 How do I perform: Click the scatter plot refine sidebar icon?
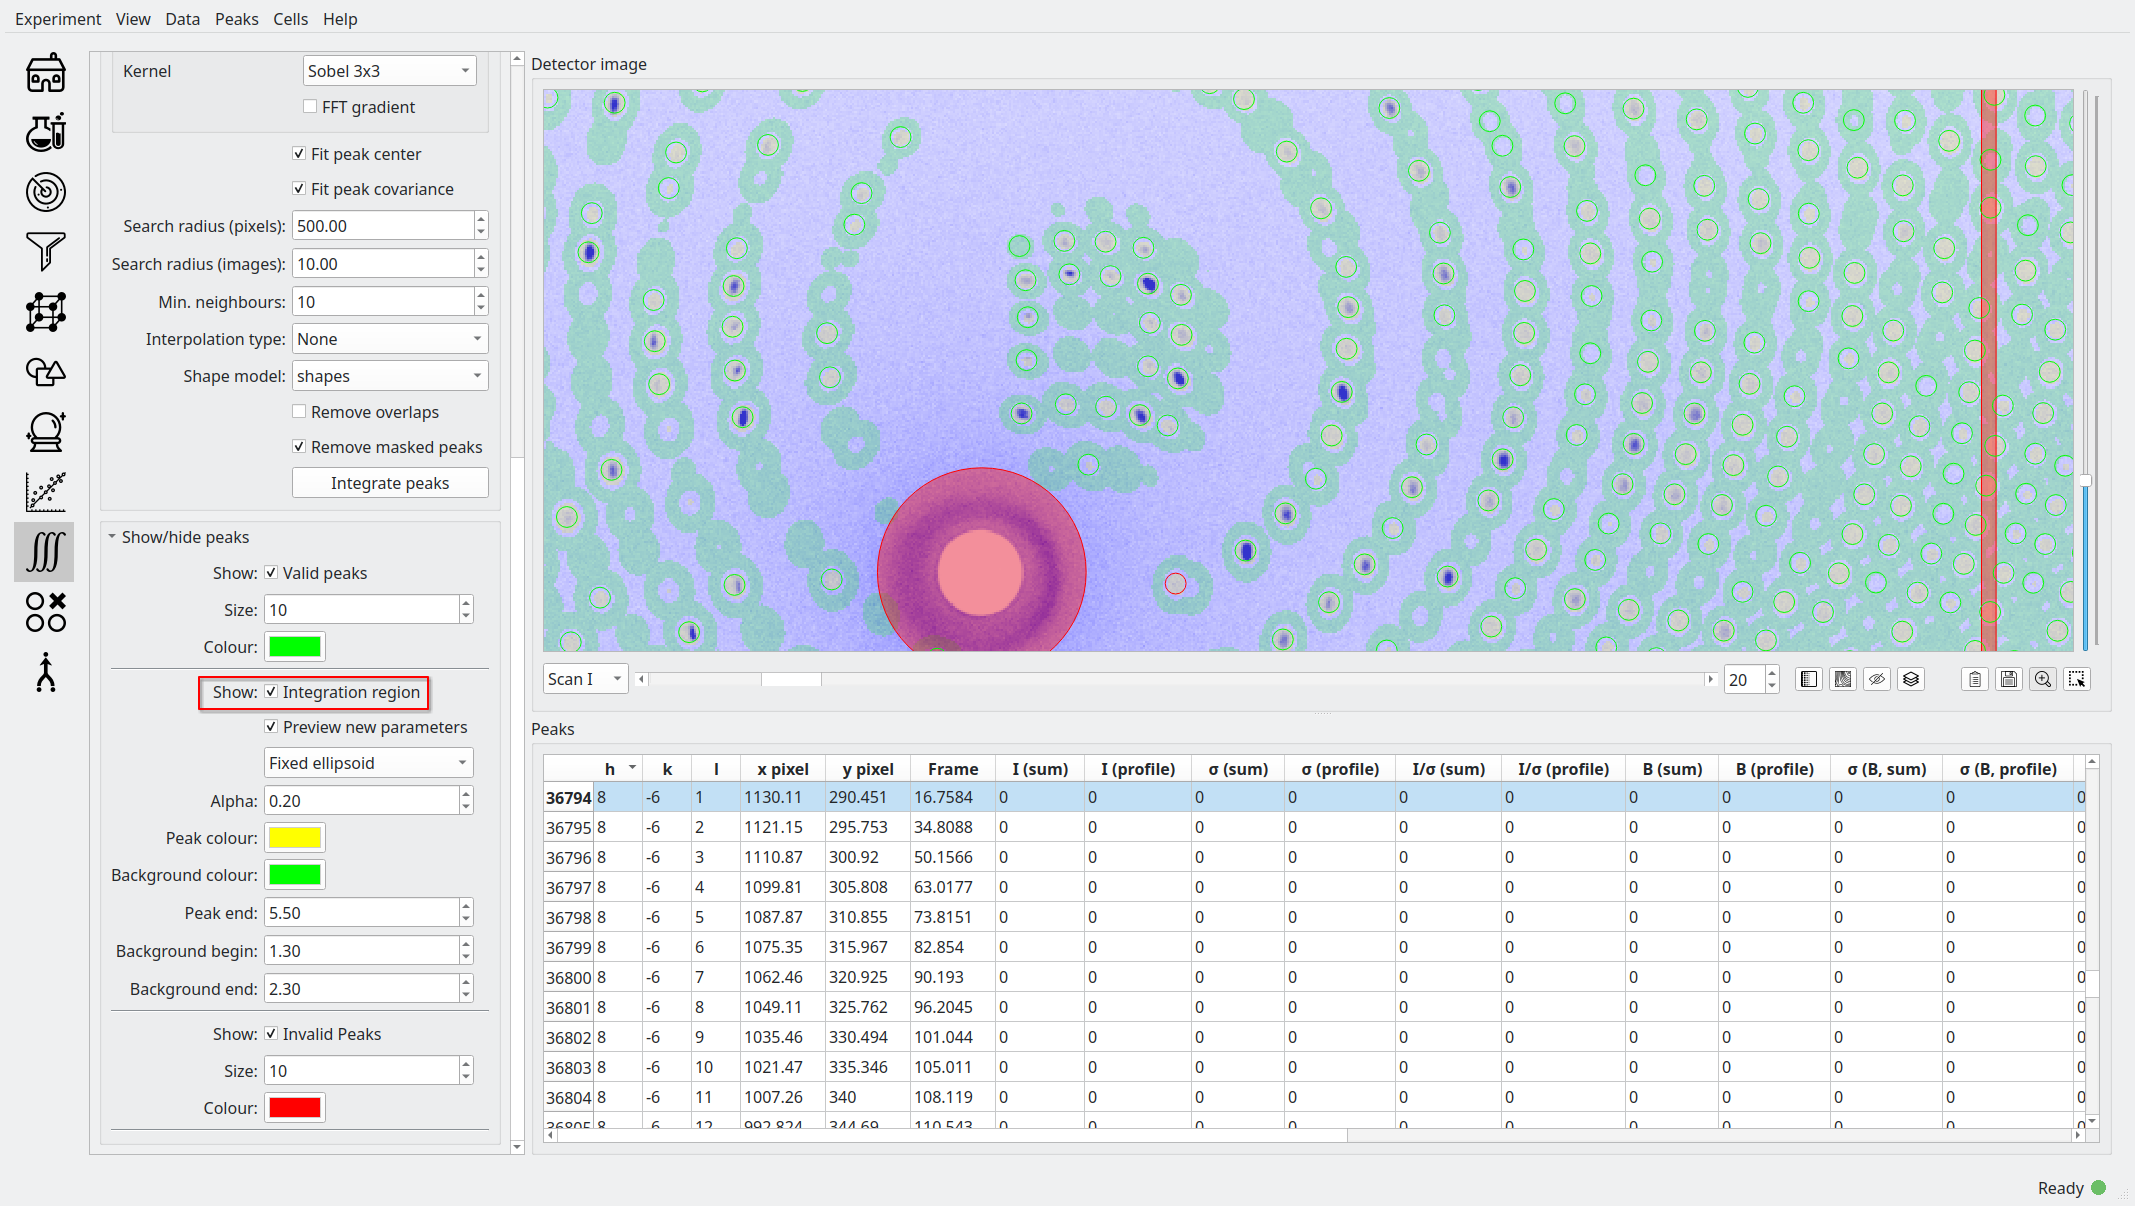[x=46, y=492]
